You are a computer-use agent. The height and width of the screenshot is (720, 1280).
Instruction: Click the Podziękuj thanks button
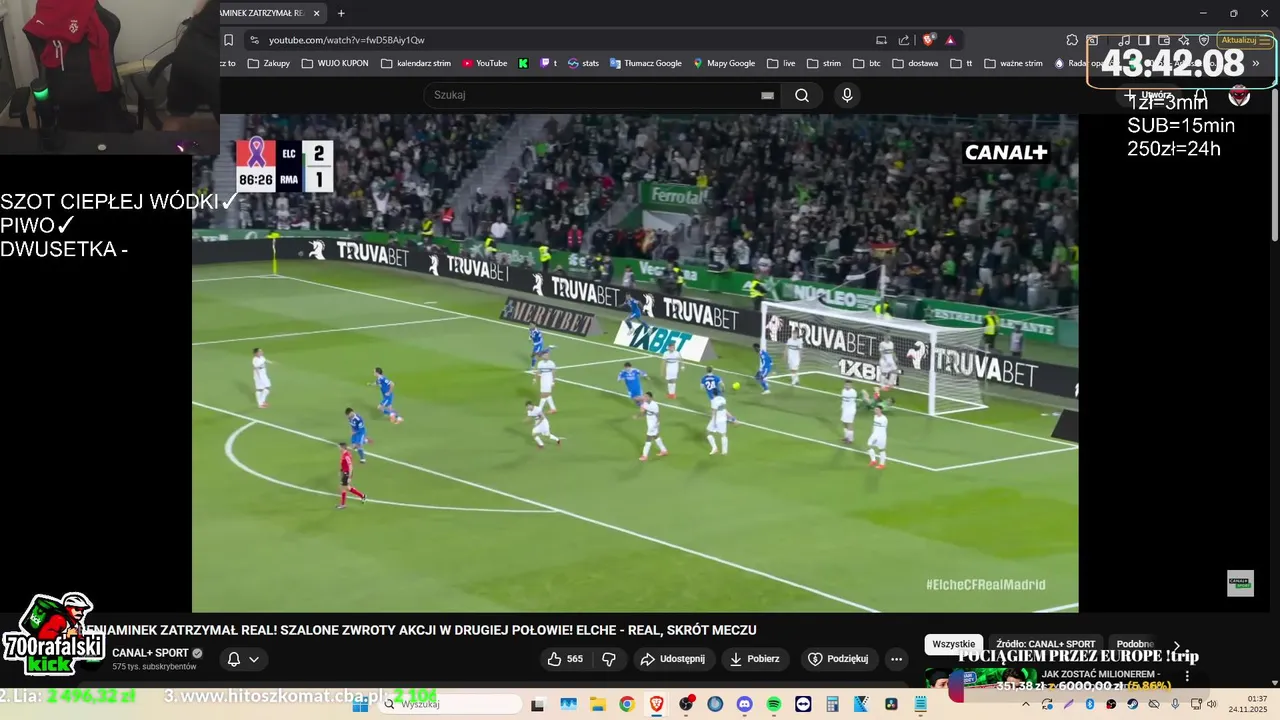pyautogui.click(x=839, y=659)
